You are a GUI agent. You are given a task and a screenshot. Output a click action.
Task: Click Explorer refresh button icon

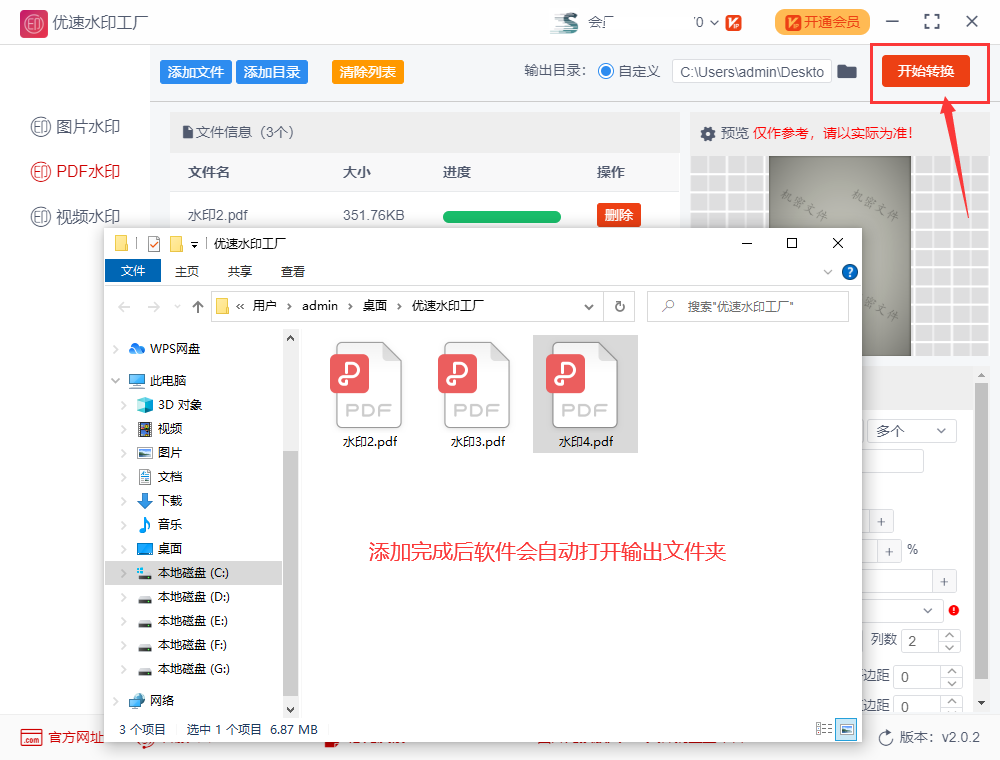(619, 307)
